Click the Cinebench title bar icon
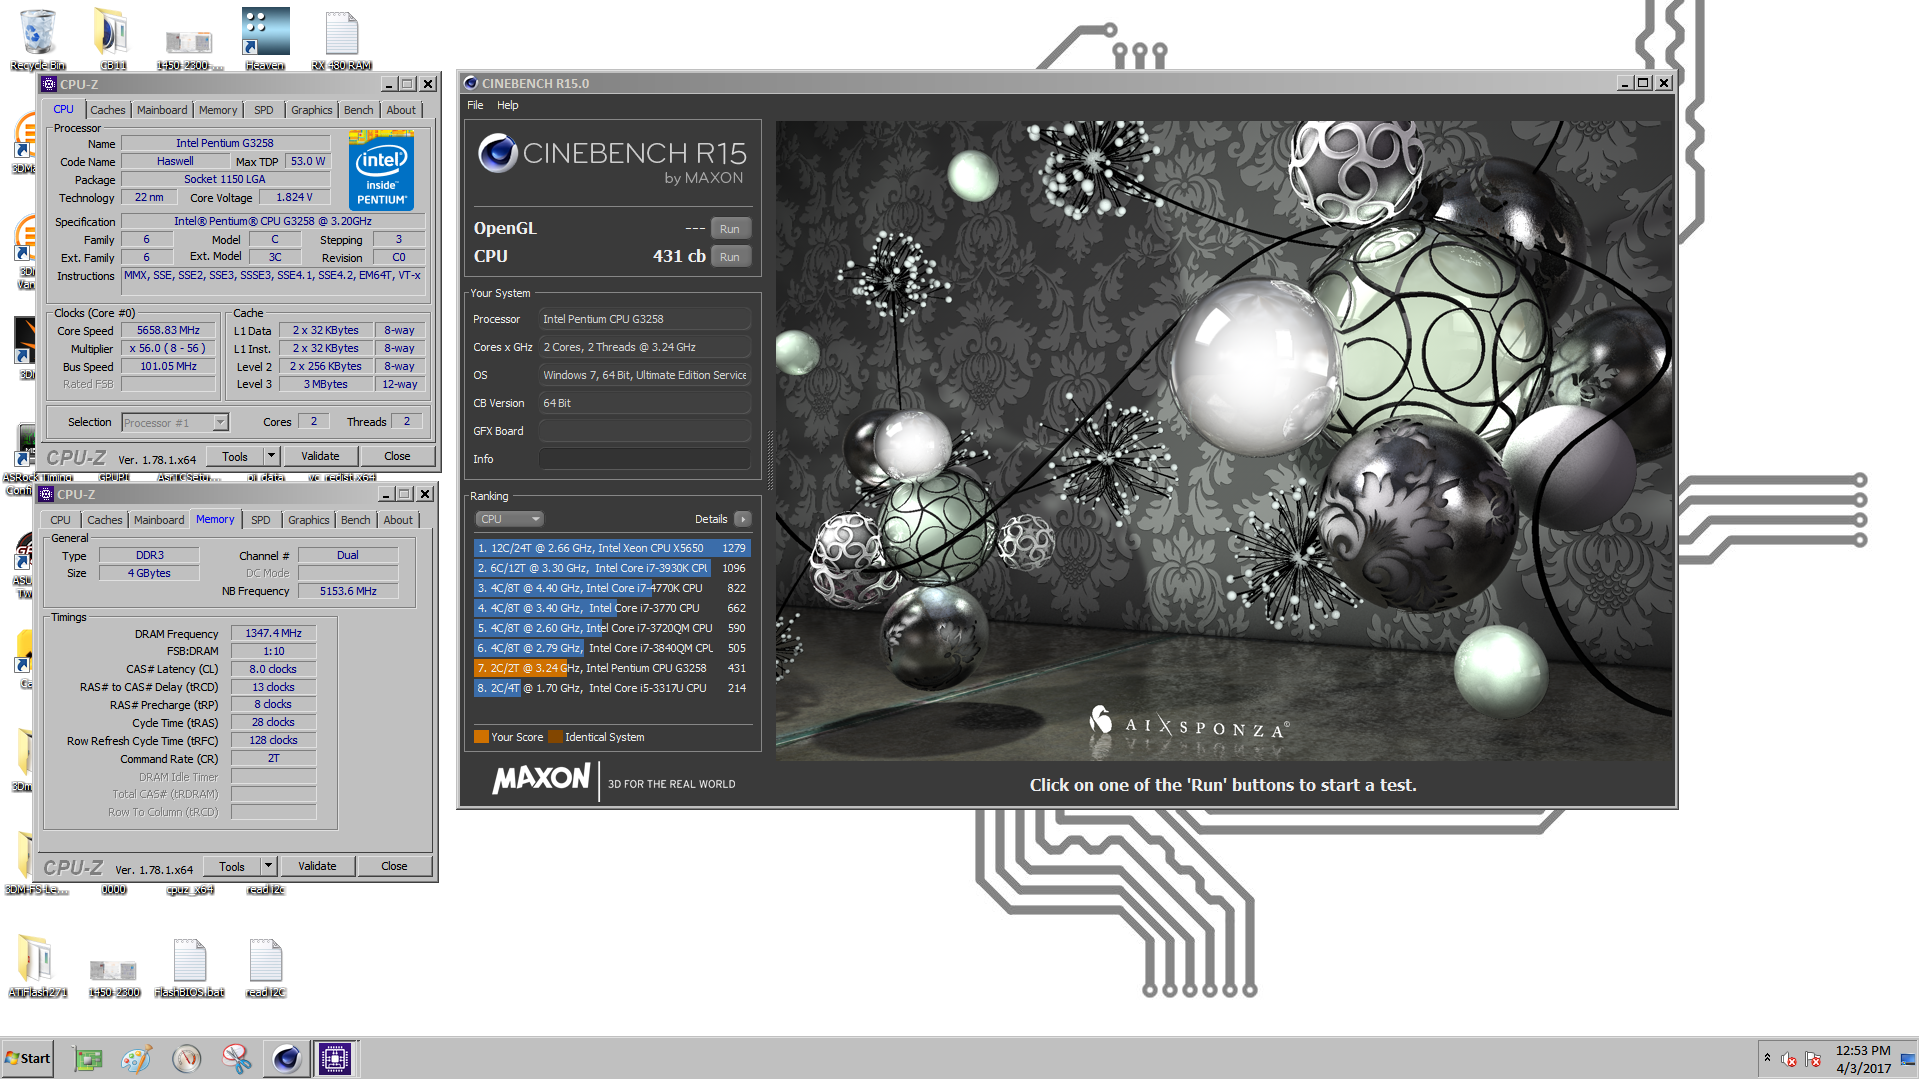Viewport: 1919px width, 1079px height. pyautogui.click(x=471, y=83)
